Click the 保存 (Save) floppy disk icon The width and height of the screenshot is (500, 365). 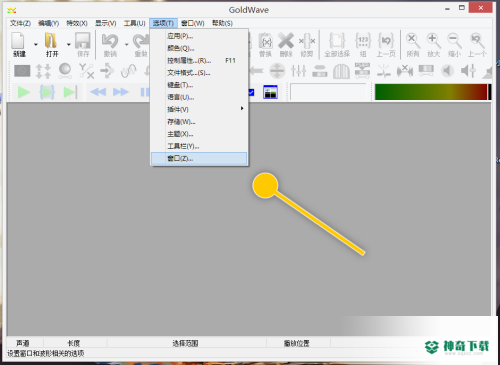pos(83,41)
